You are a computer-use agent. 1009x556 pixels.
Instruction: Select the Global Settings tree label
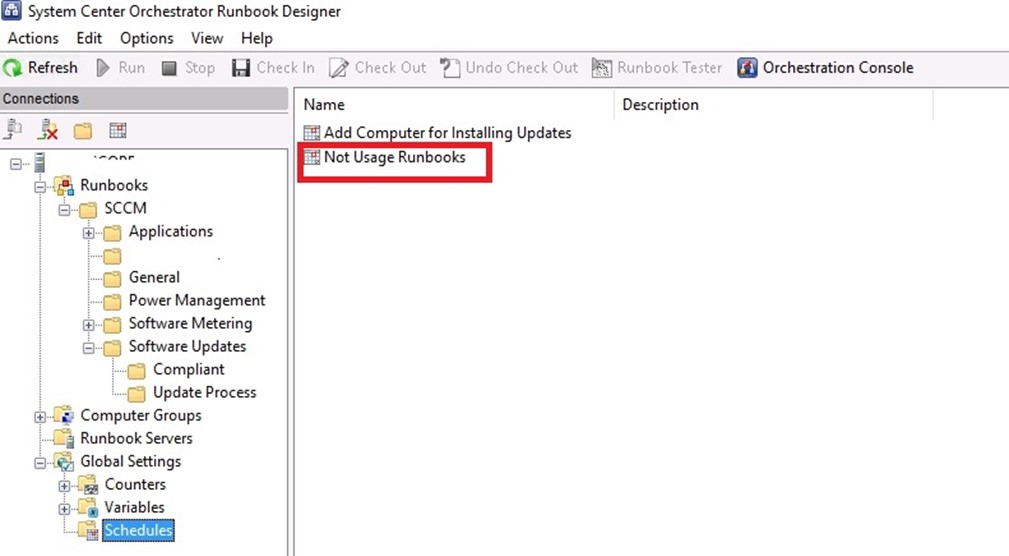point(131,461)
